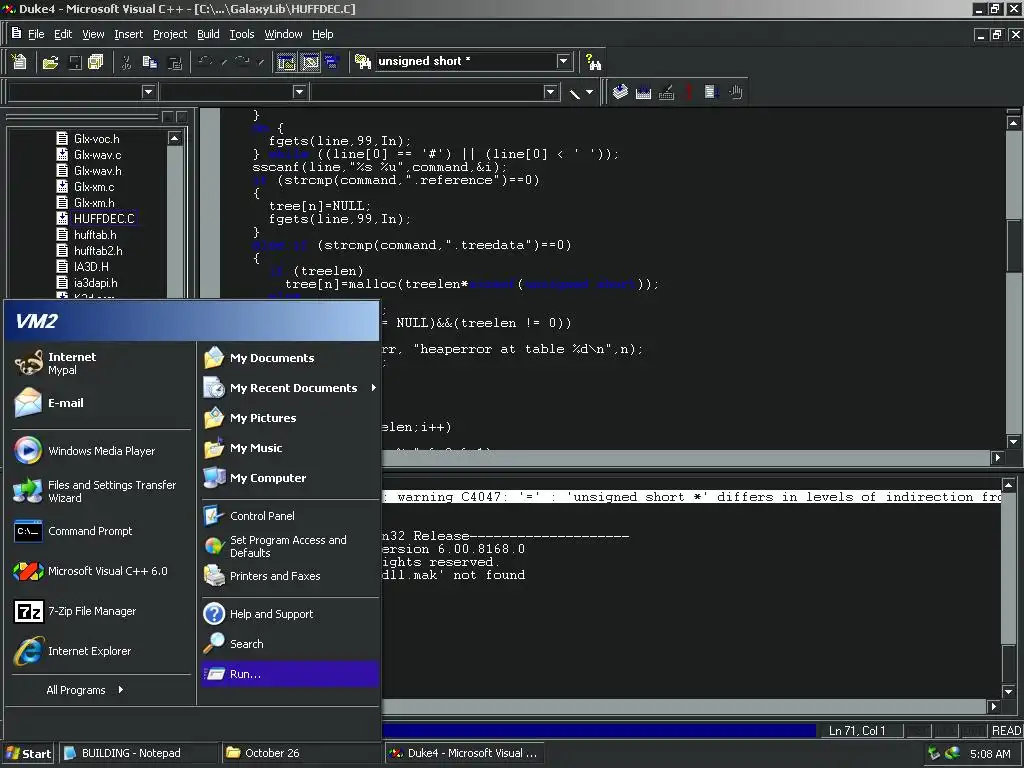
Task: Click the Paste toolbar icon
Action: [x=174, y=62]
